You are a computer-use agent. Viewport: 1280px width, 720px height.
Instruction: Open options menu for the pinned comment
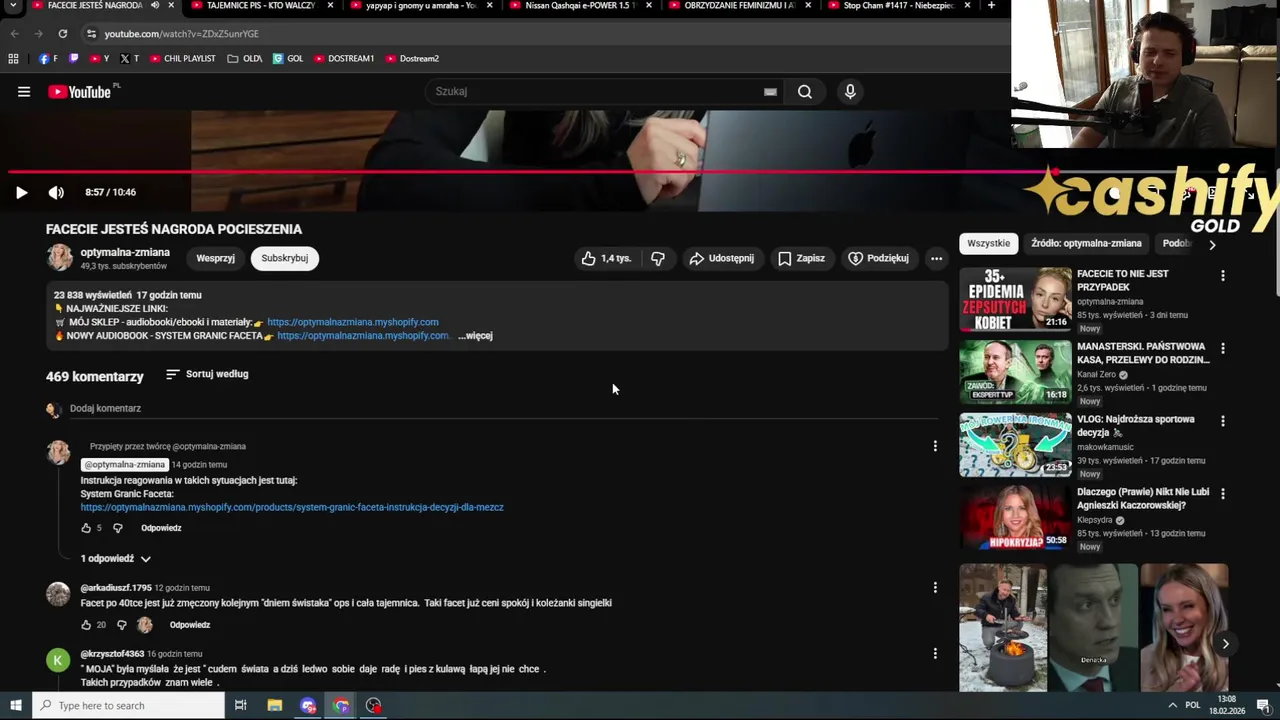(x=935, y=446)
